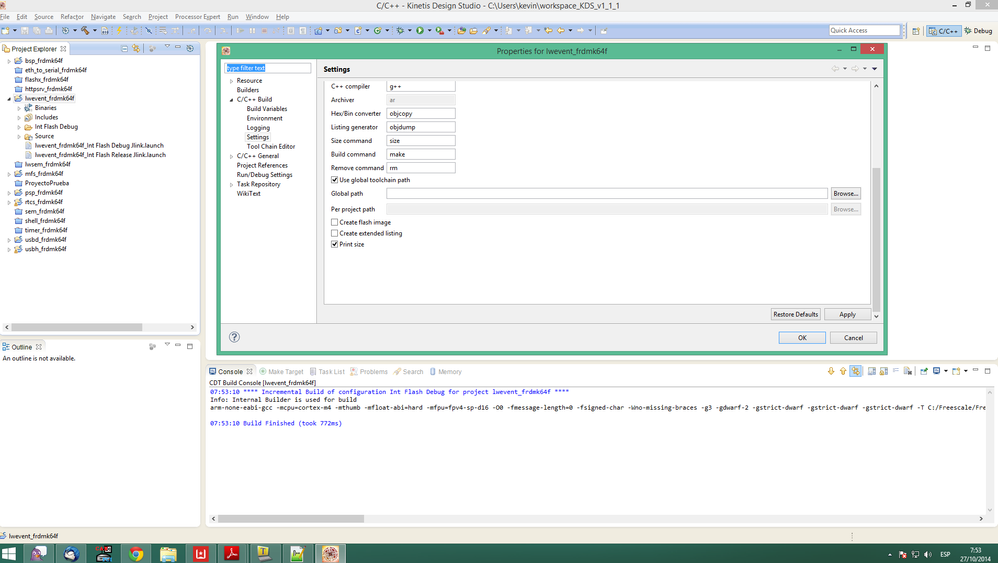Switch to the Task List tab
The image size is (998, 563).
[x=327, y=372]
